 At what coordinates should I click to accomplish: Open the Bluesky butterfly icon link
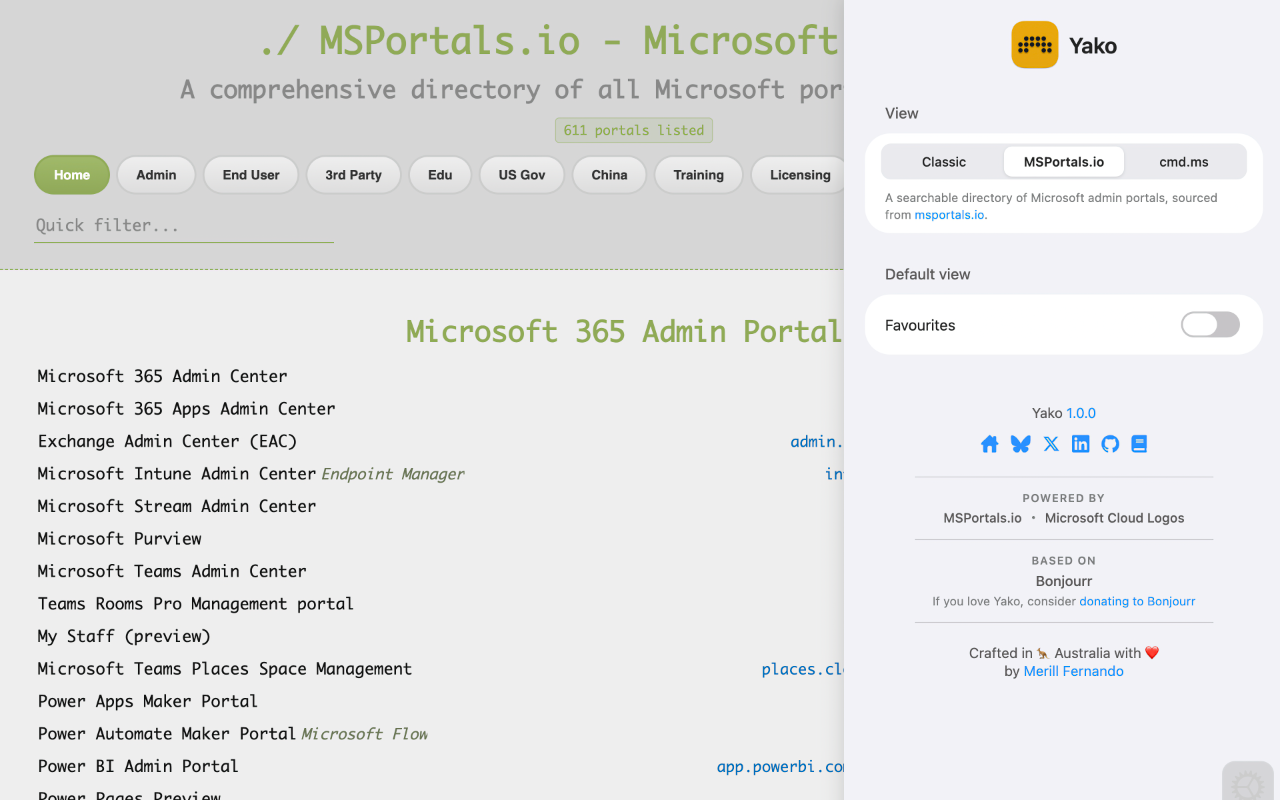coord(1020,444)
